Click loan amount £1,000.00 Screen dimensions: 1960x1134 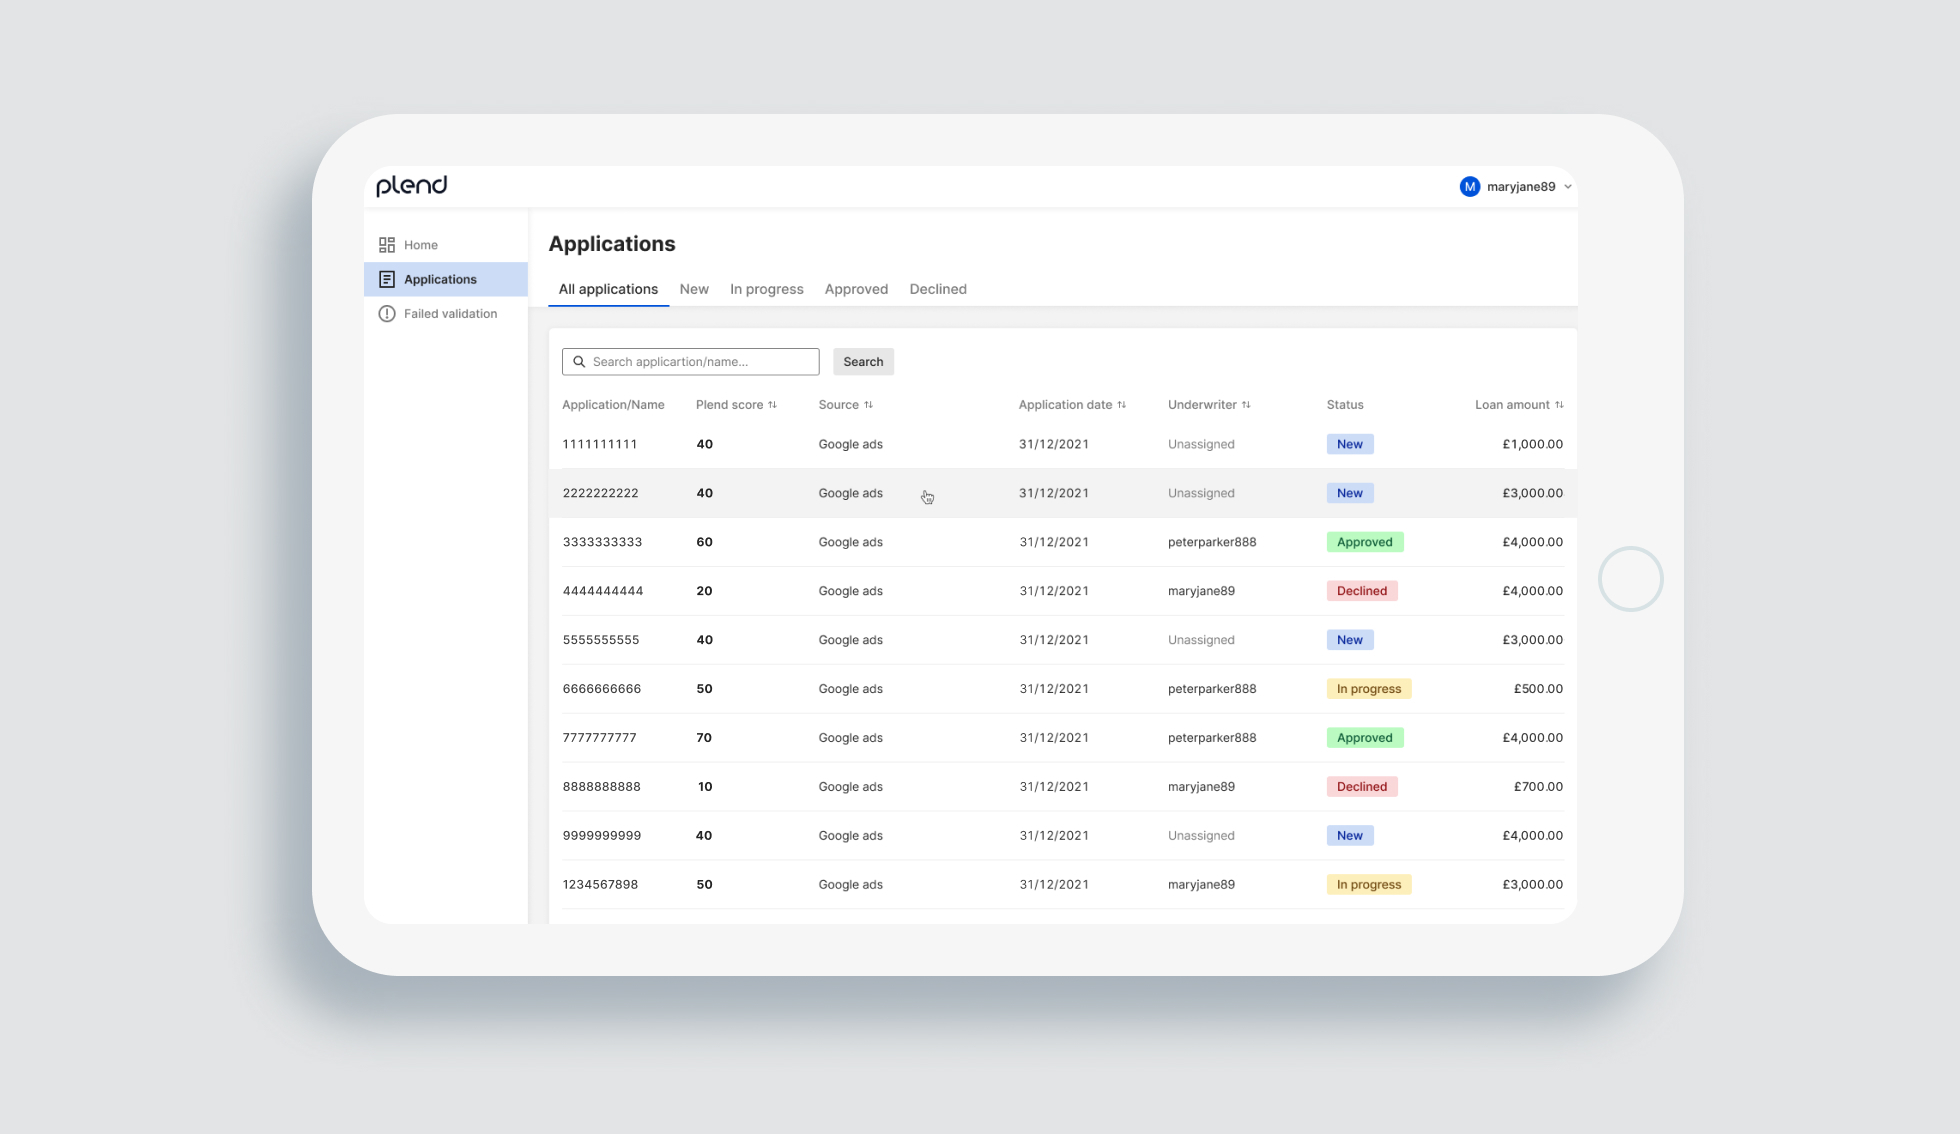click(1532, 444)
